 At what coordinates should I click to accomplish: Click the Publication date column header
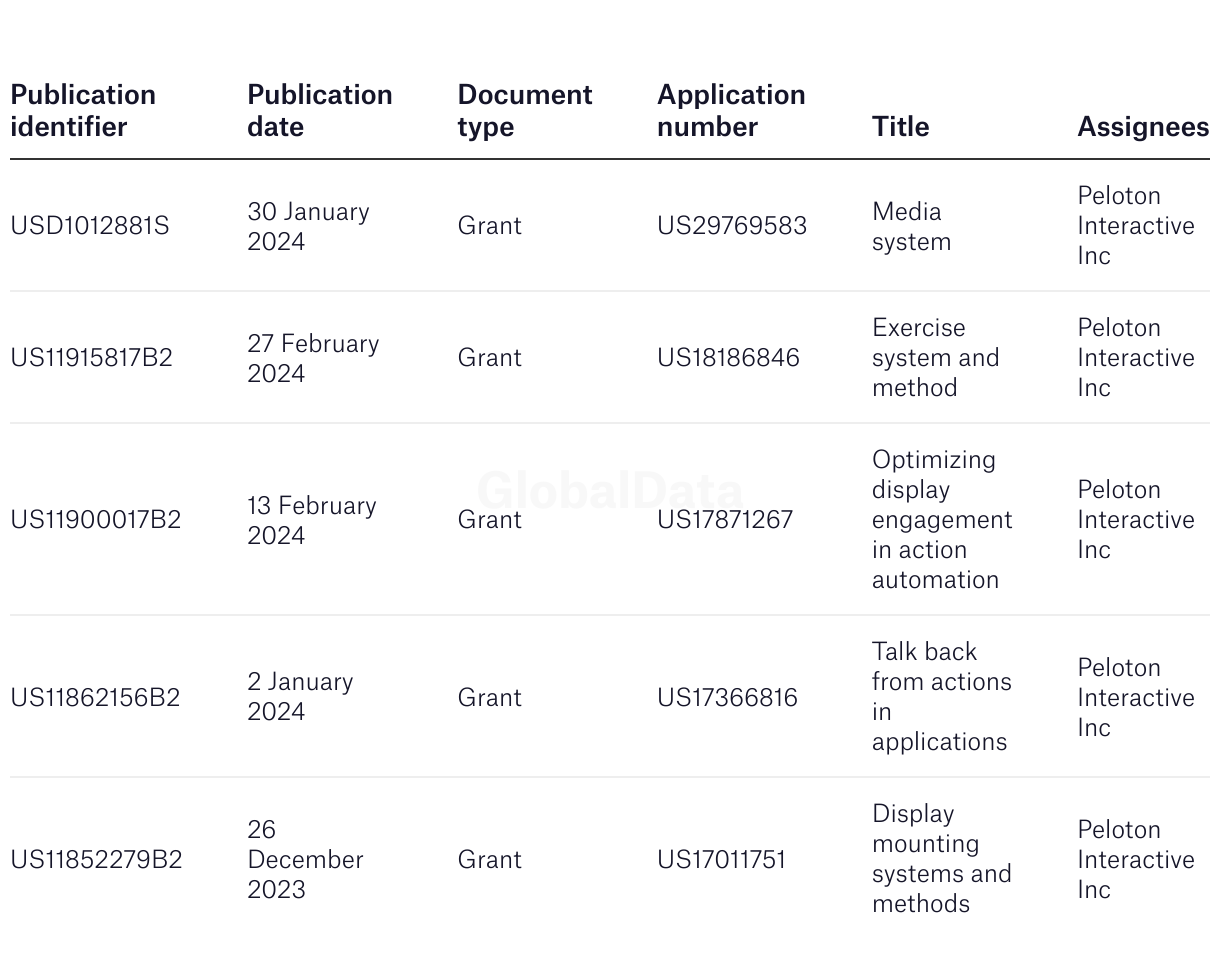[x=319, y=110]
